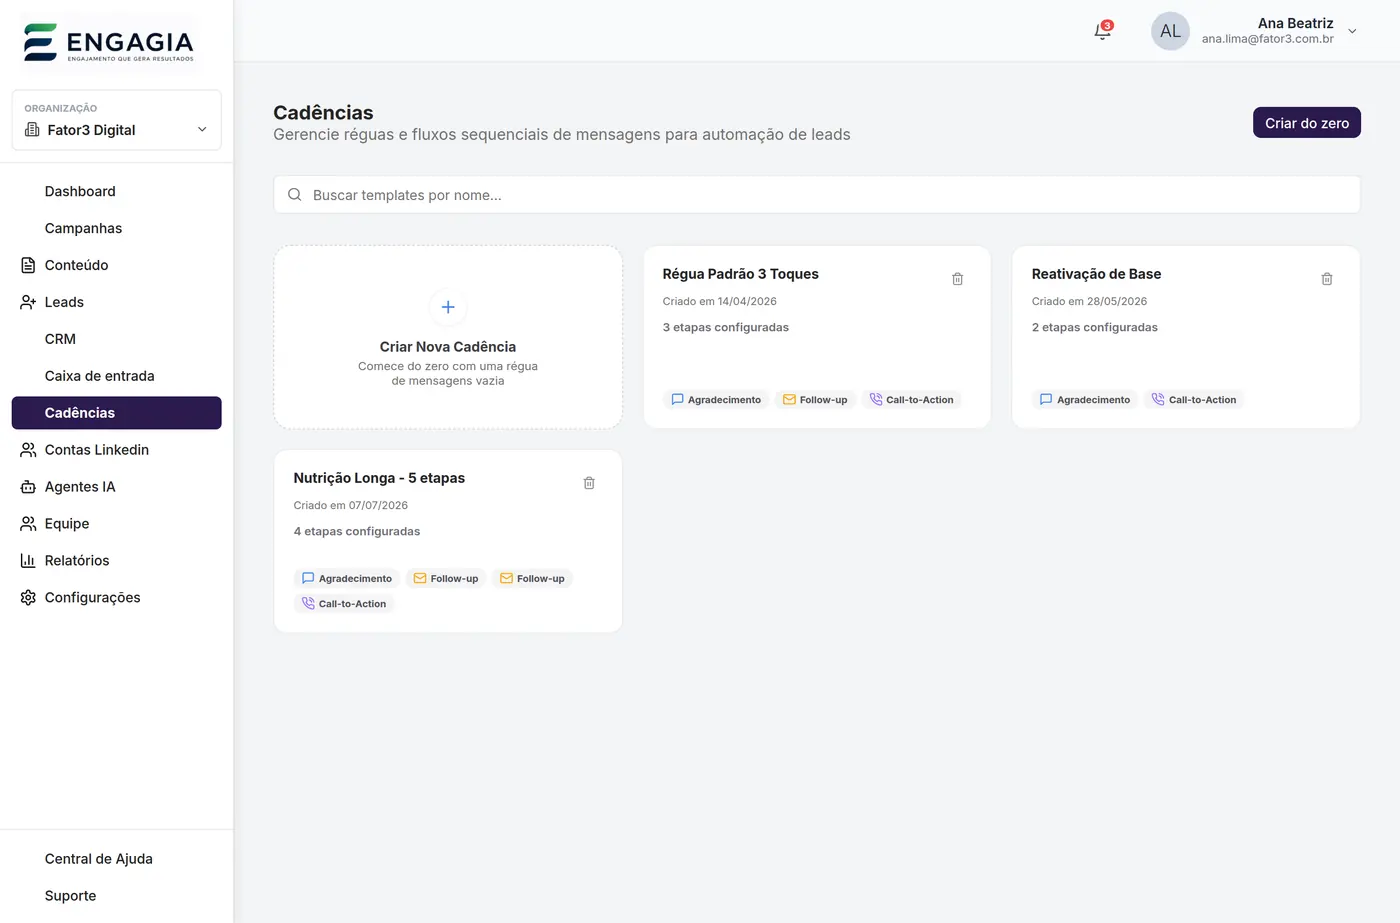Select the Cadências menu item
1400x923 pixels.
point(116,413)
